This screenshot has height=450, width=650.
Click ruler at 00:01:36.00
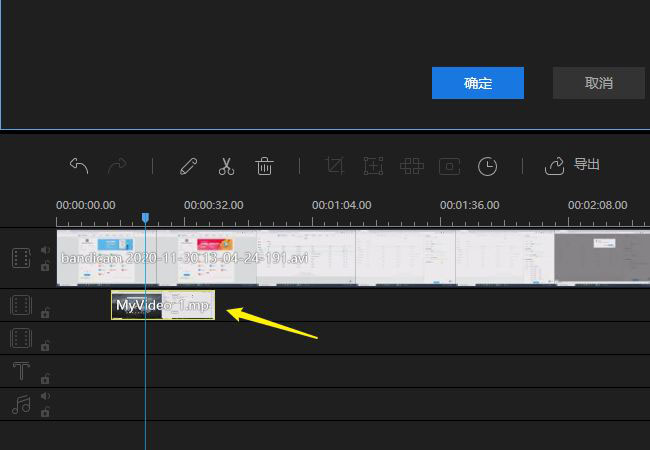pos(470,205)
